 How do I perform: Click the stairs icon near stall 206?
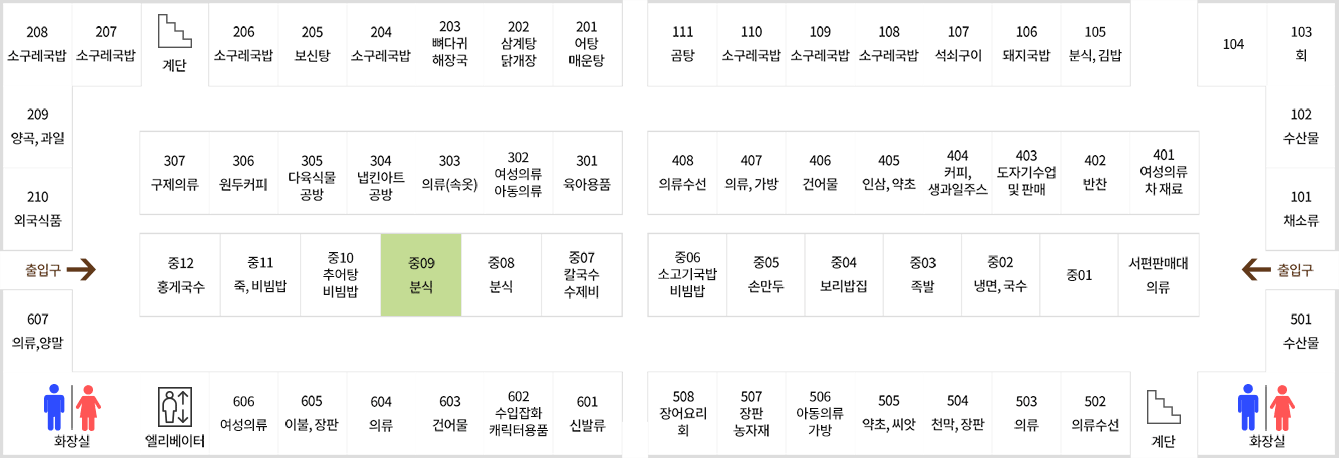(x=175, y=32)
